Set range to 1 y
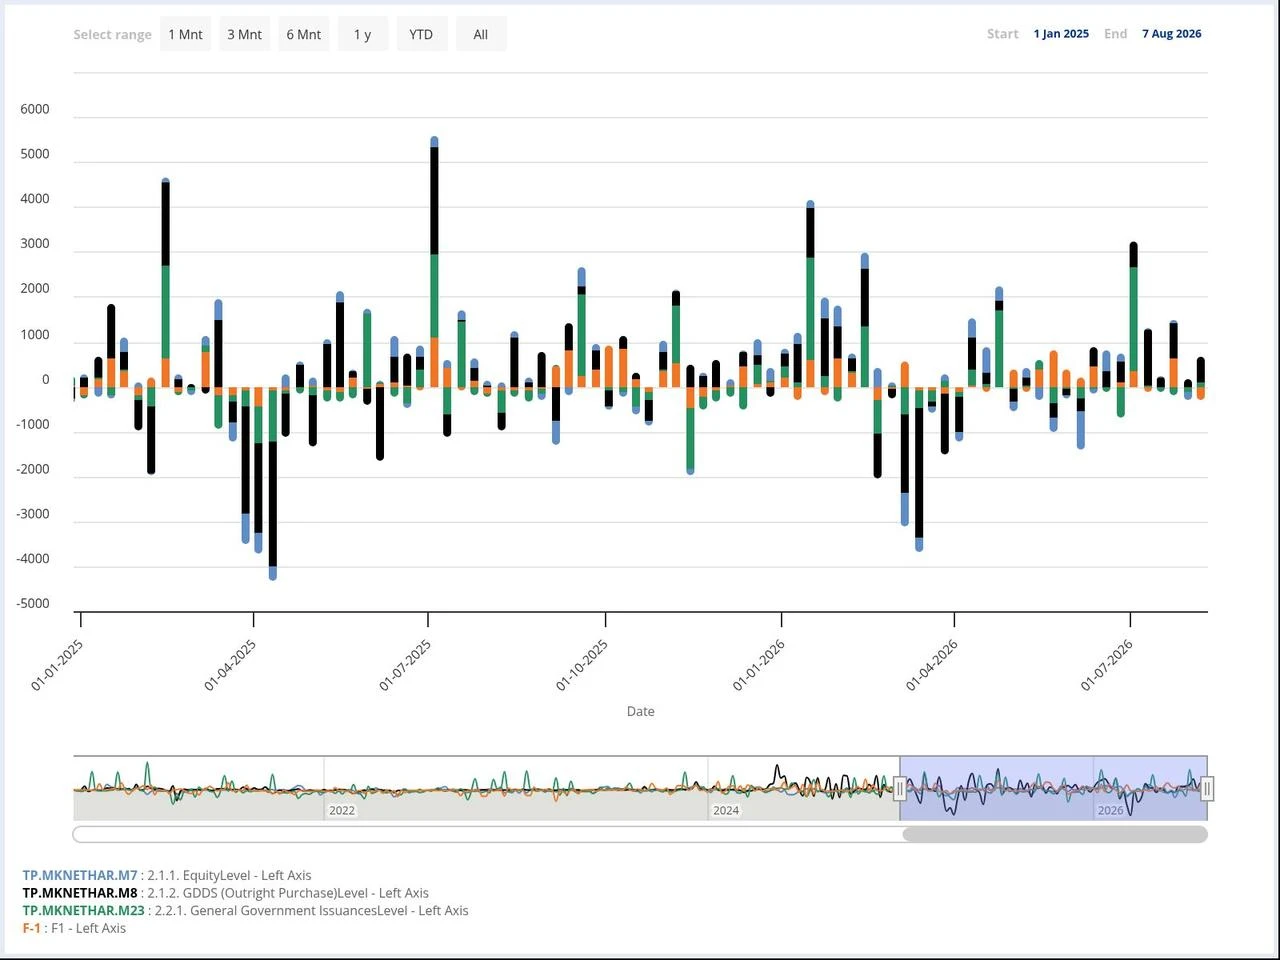This screenshot has height=960, width=1280. coord(362,34)
